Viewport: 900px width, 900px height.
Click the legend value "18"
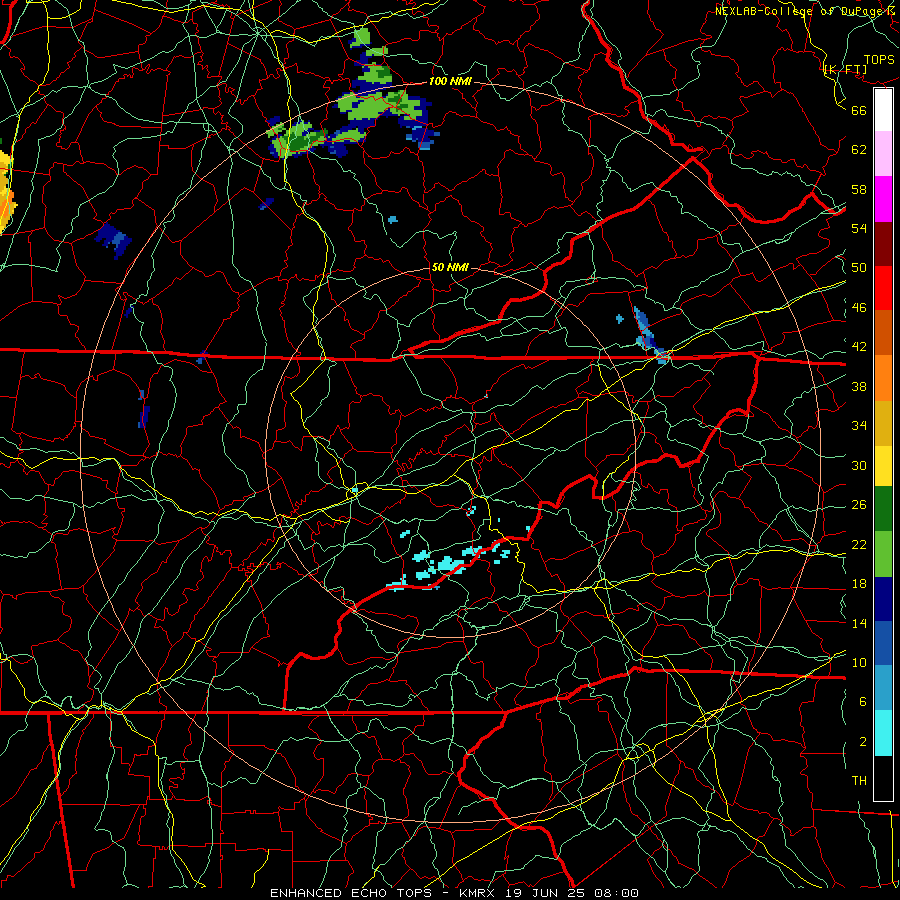click(859, 584)
